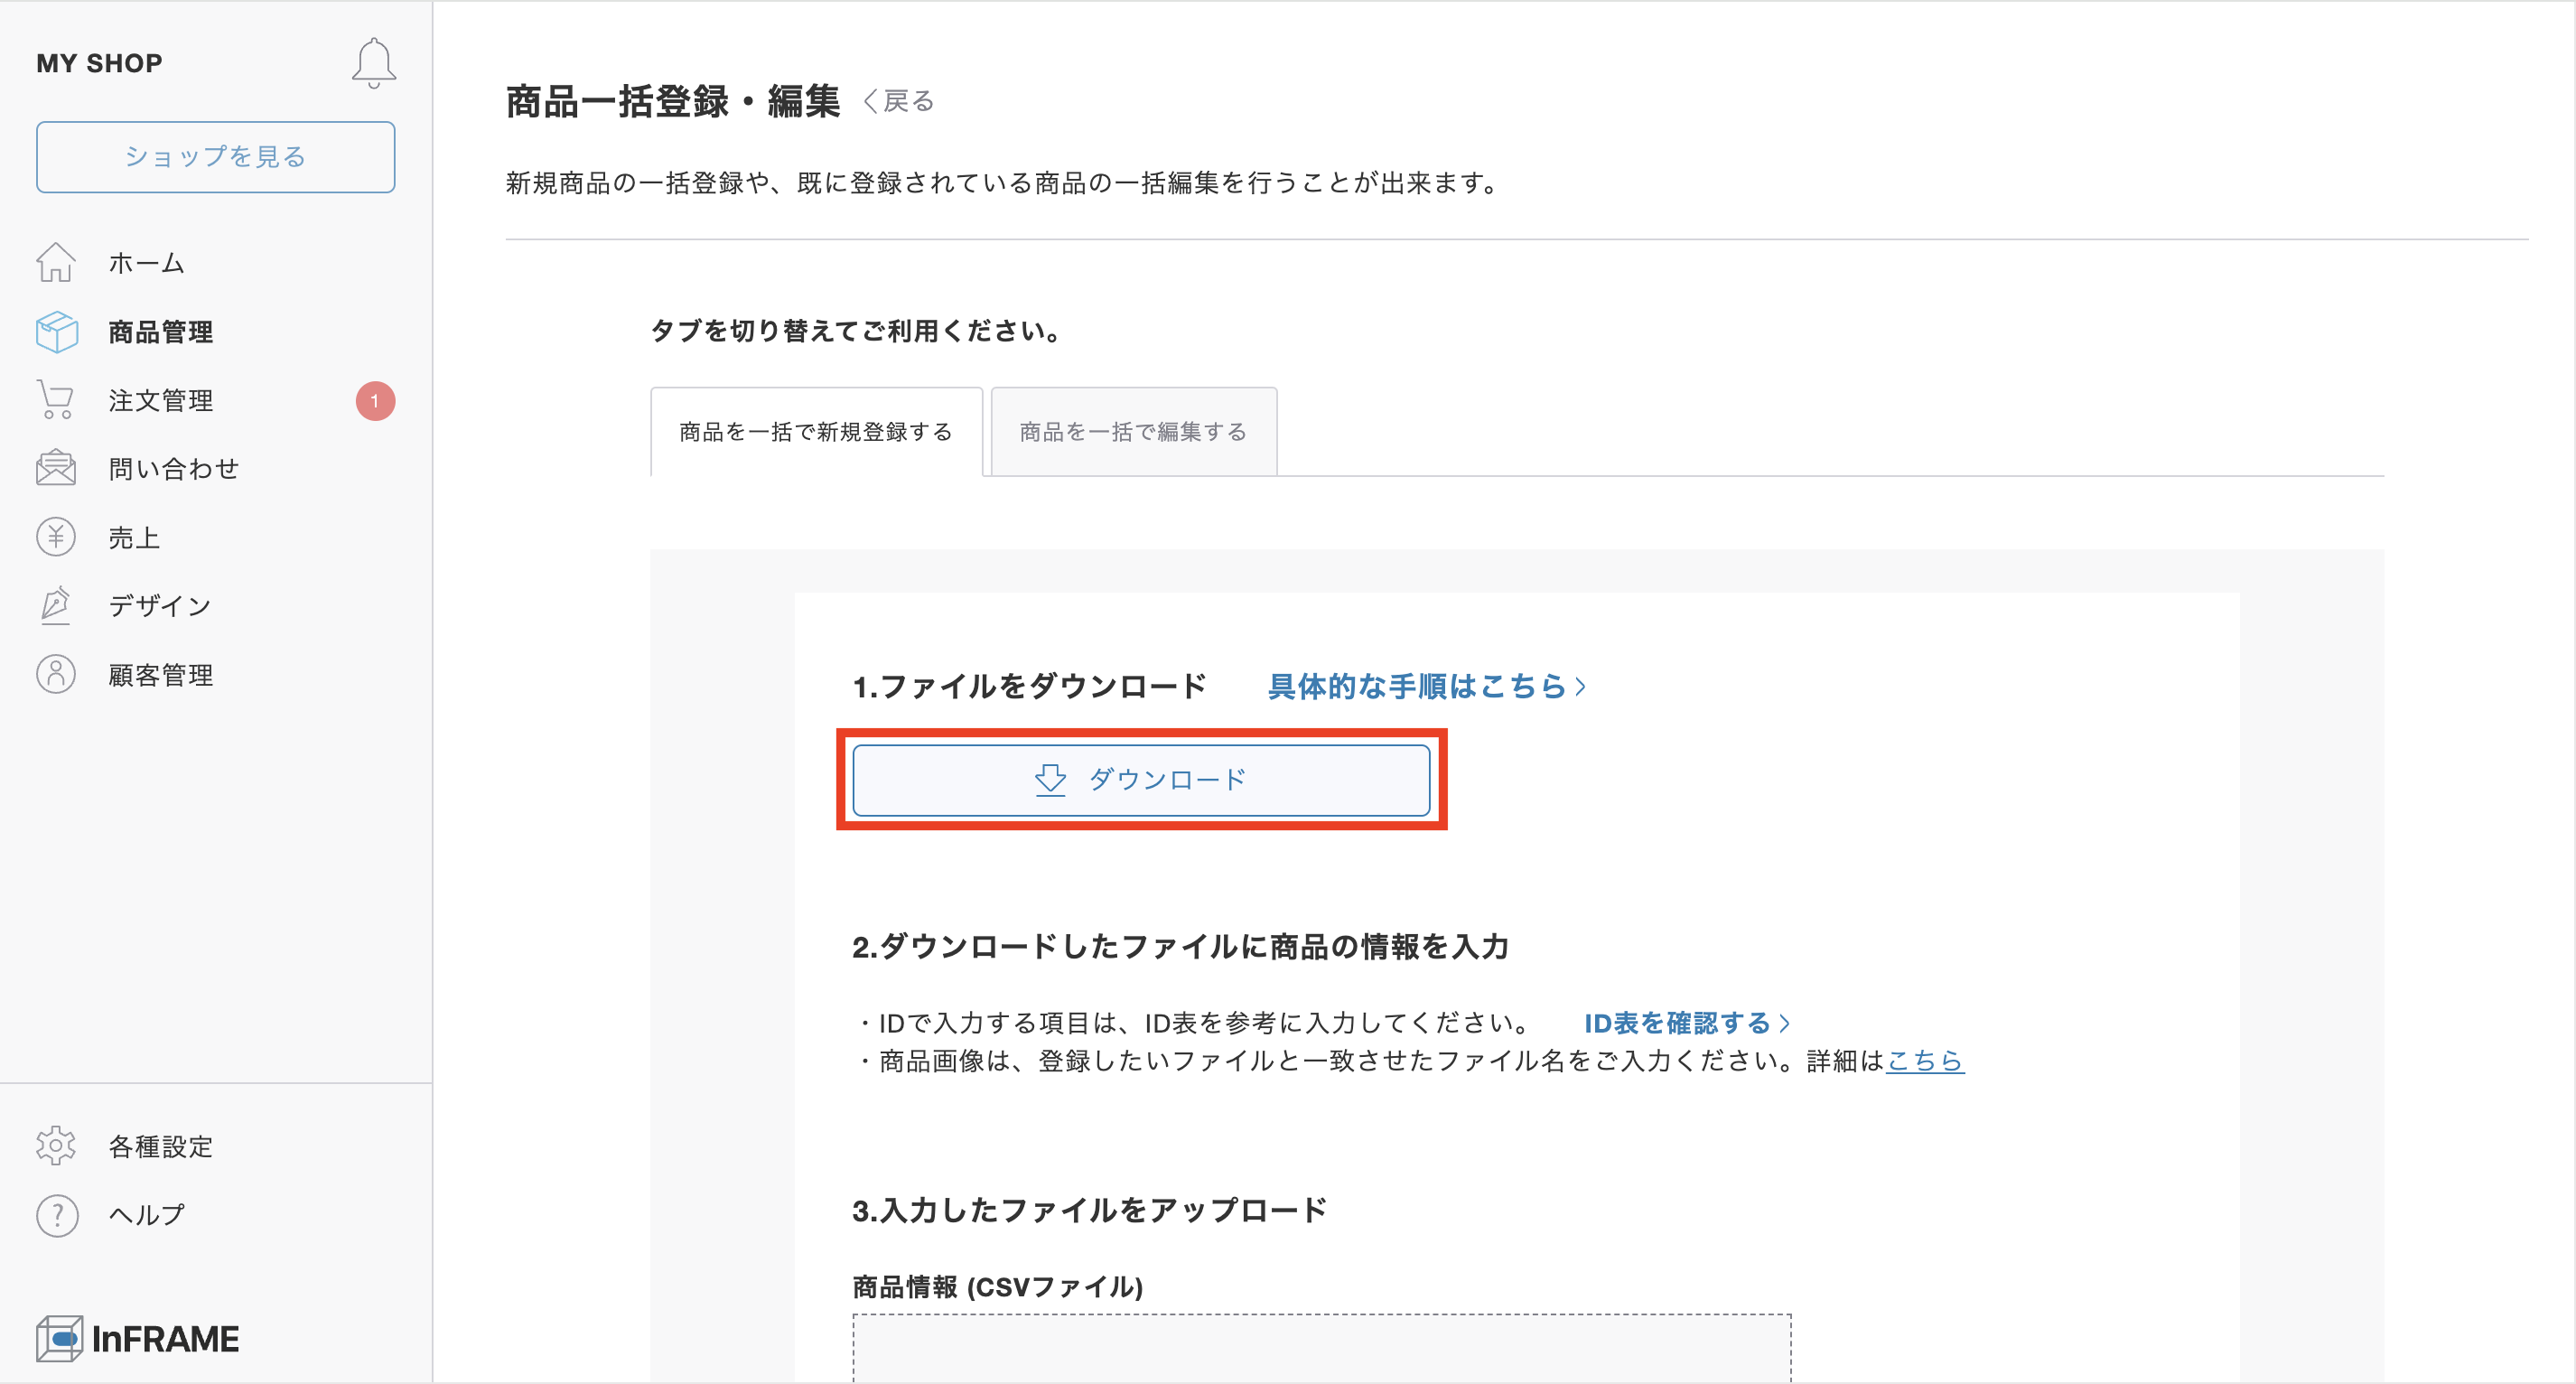Click the settings gear icon
Screen dimensions: 2576x1384
(x=56, y=1146)
